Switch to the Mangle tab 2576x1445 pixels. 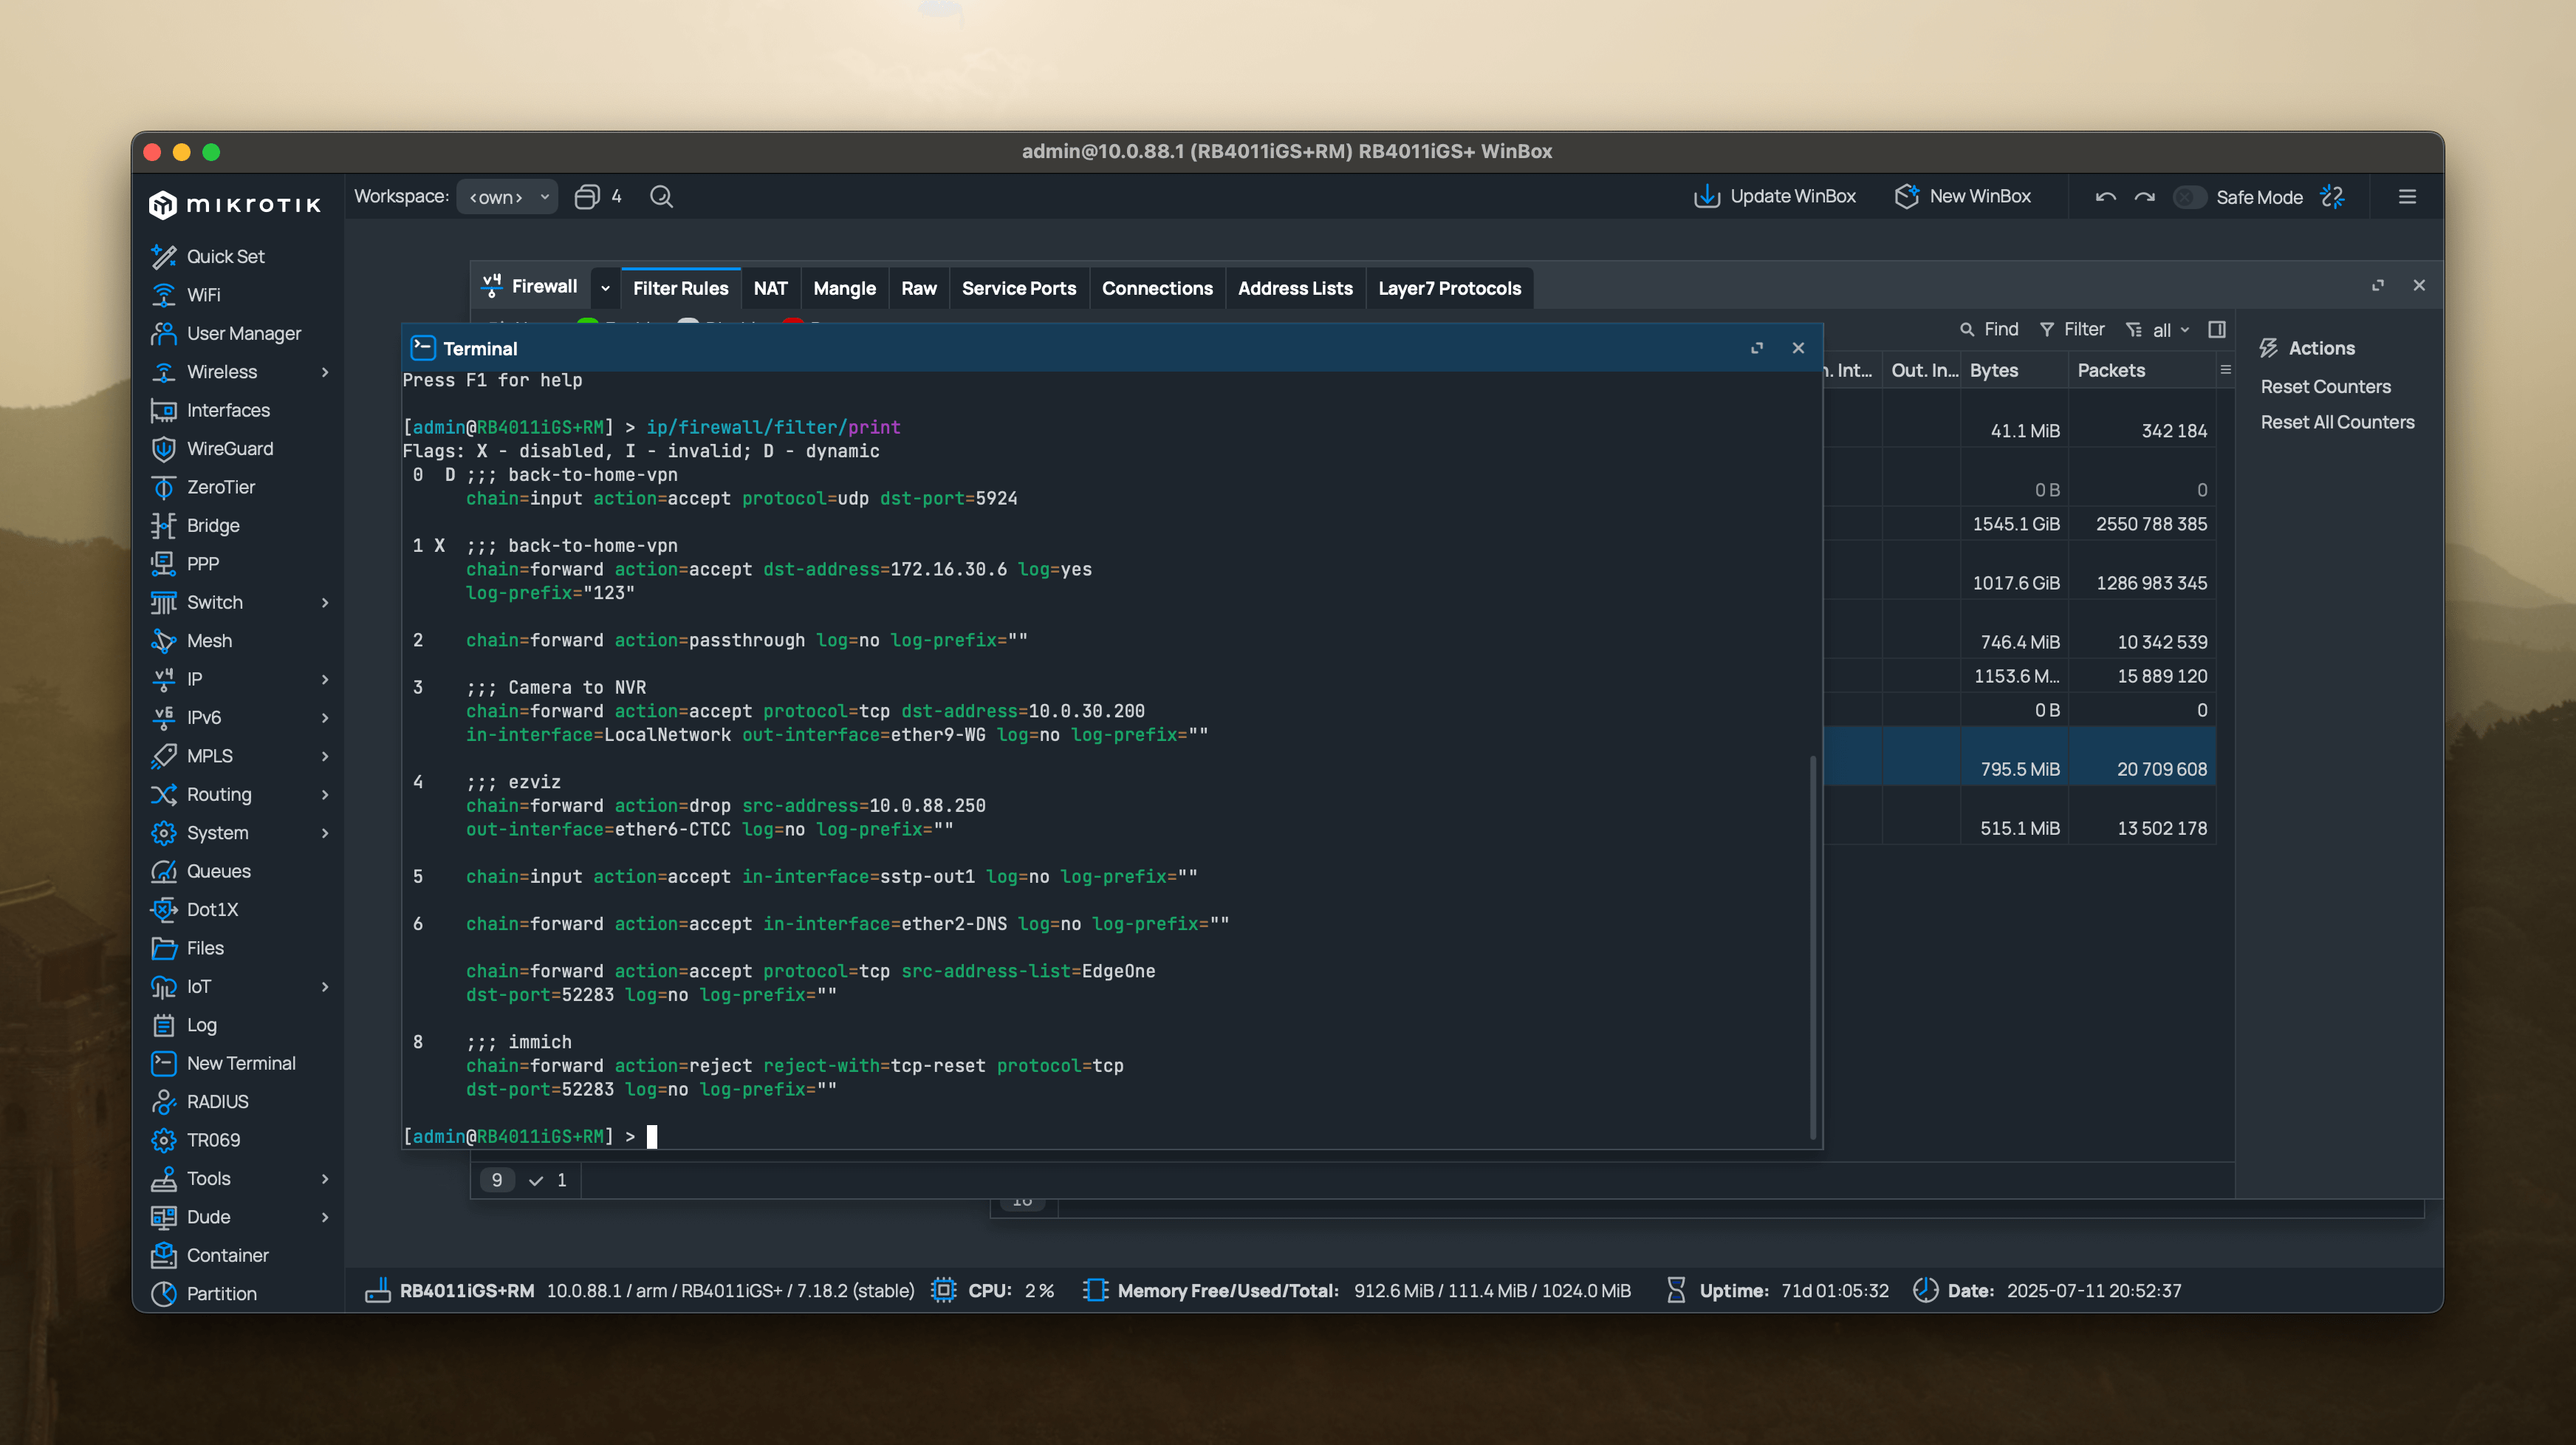click(x=844, y=288)
